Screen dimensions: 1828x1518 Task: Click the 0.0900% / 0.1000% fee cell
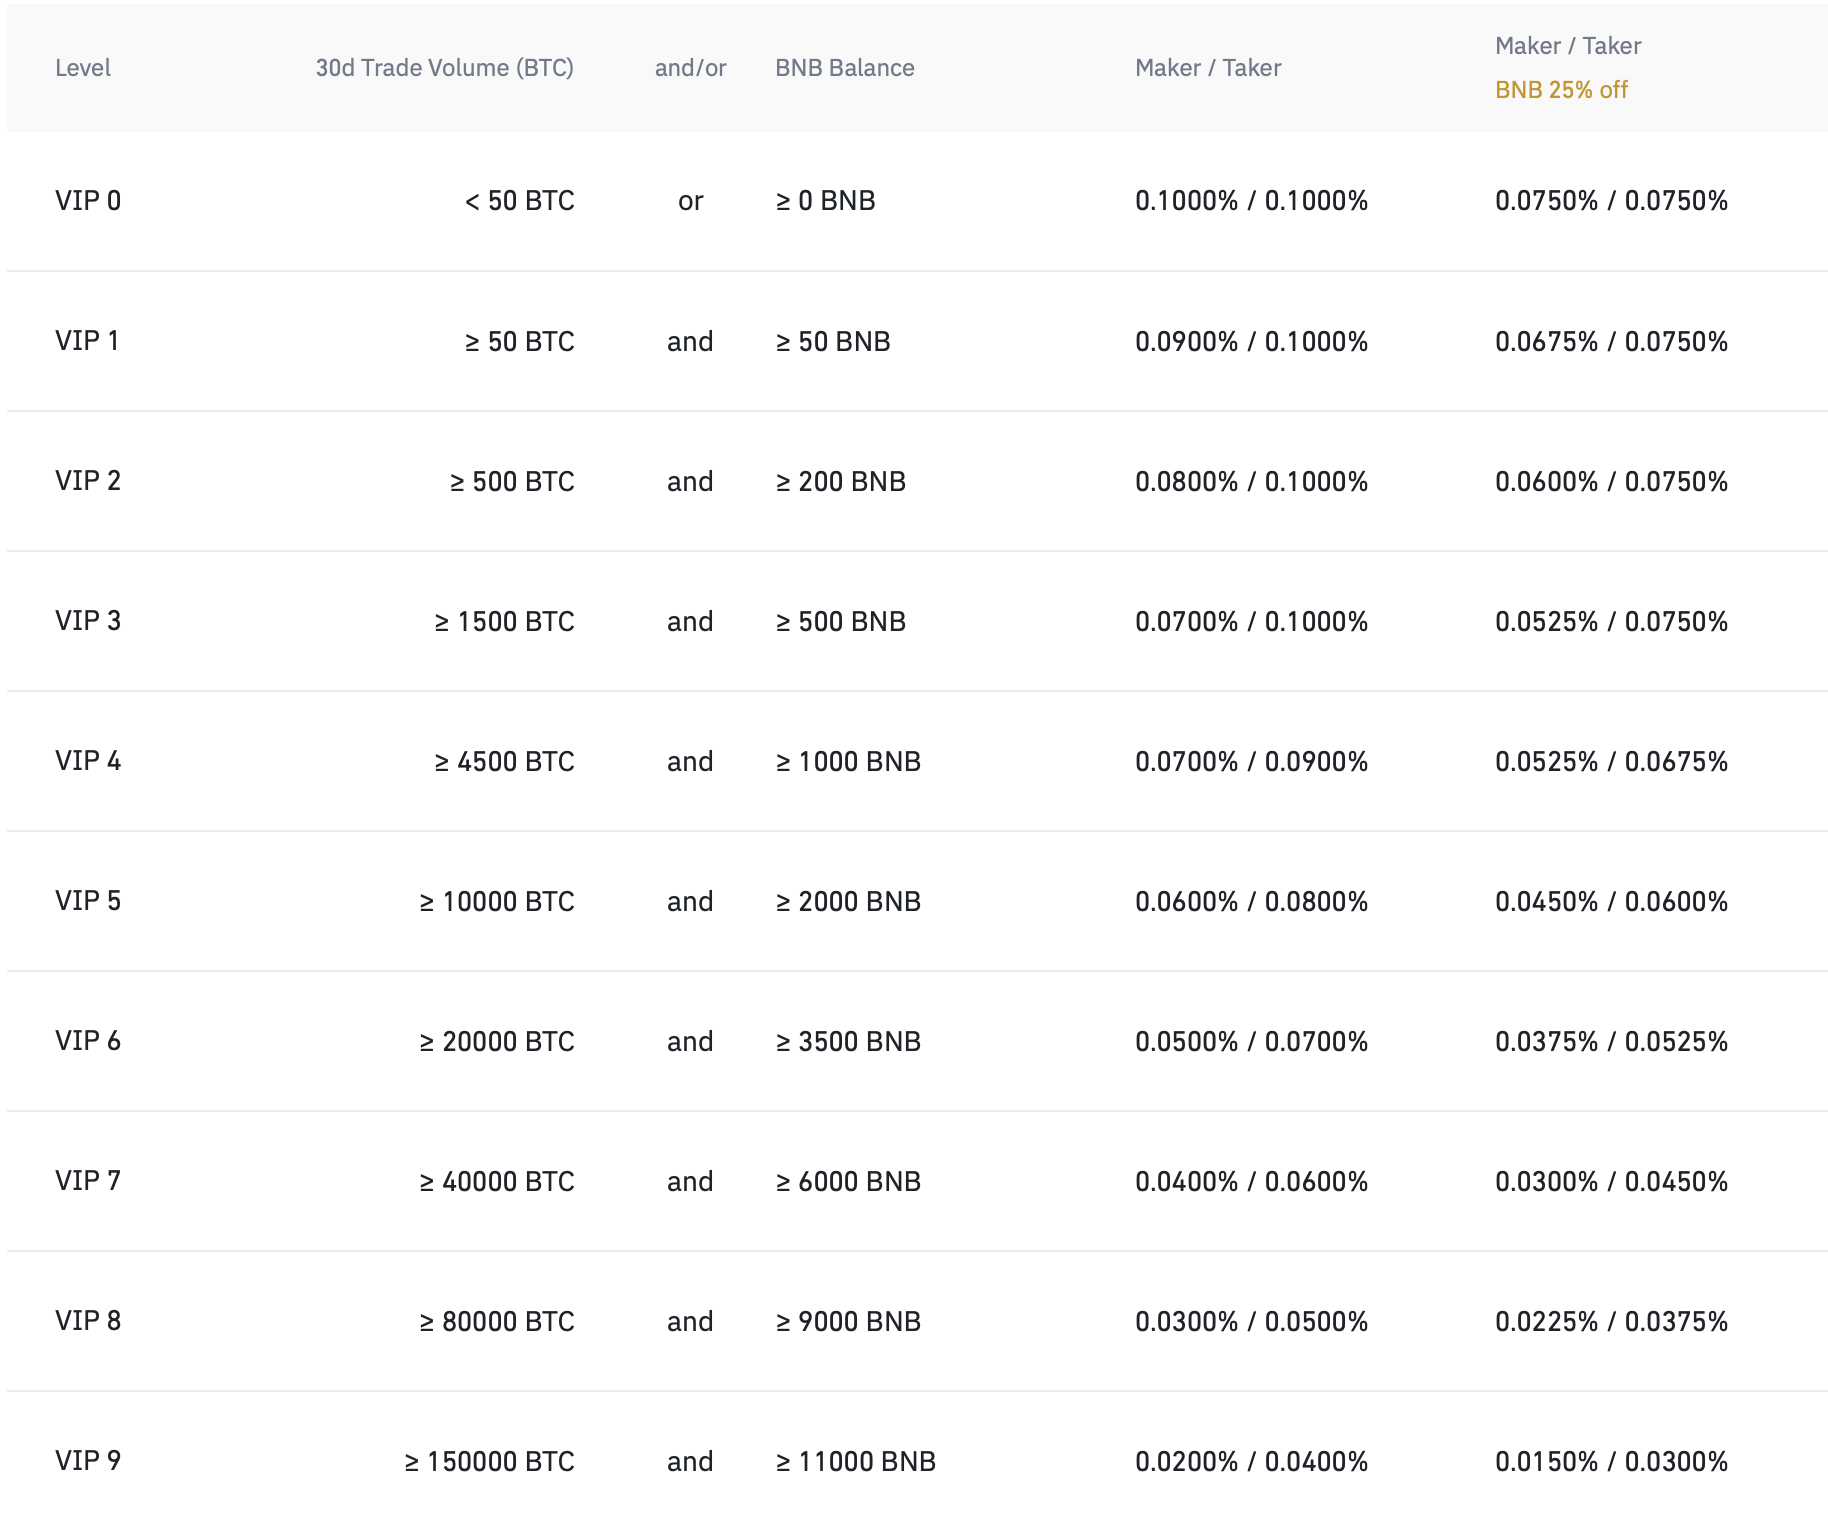[x=1252, y=342]
